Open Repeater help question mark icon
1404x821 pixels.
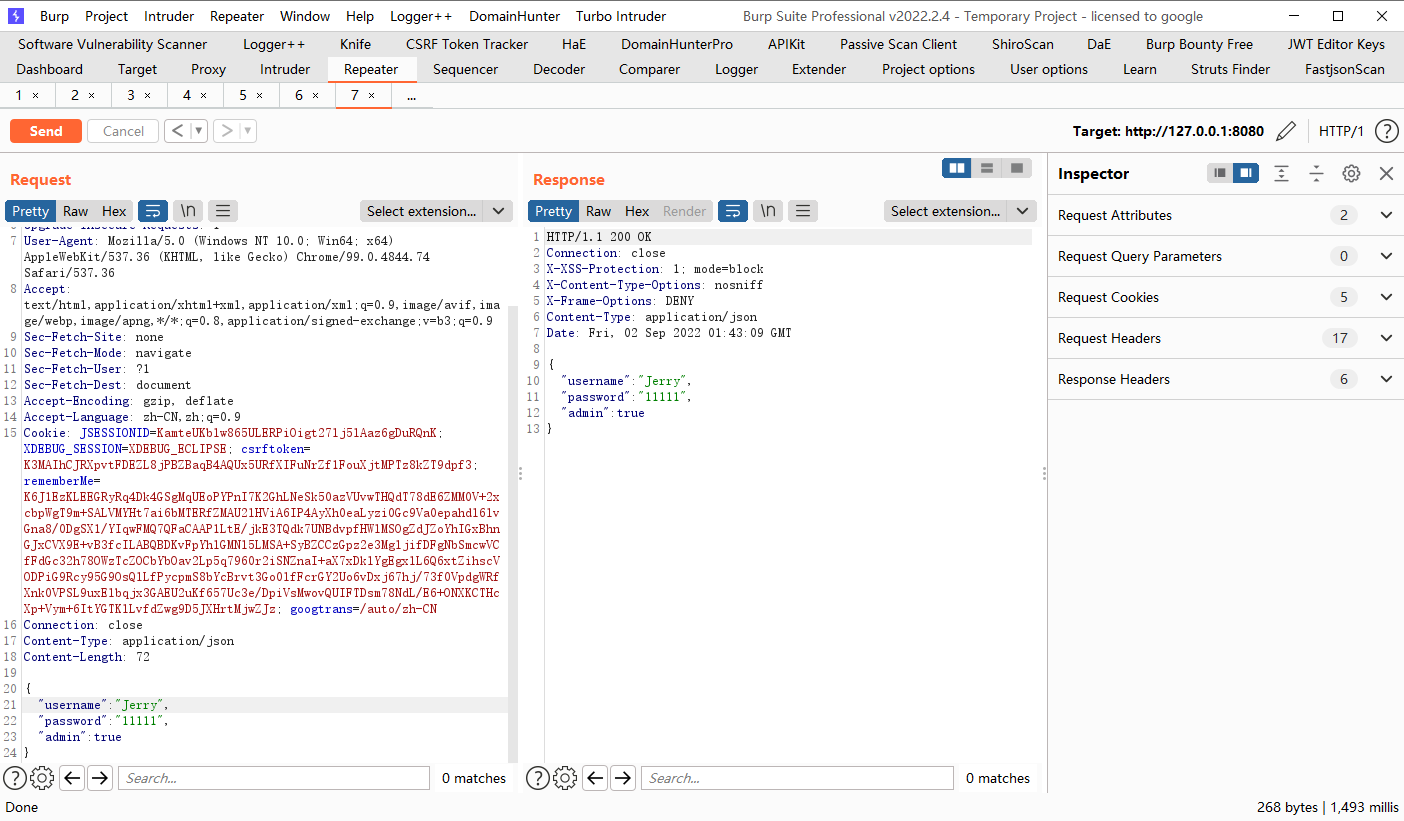(x=1386, y=131)
